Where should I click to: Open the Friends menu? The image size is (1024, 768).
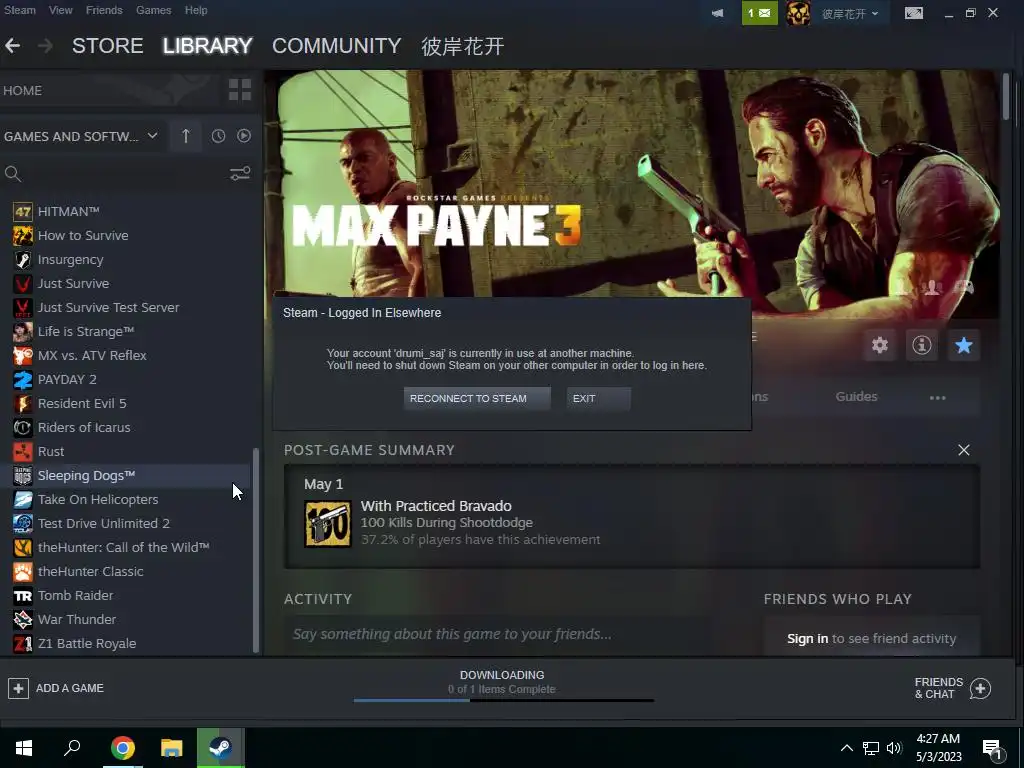(x=104, y=10)
